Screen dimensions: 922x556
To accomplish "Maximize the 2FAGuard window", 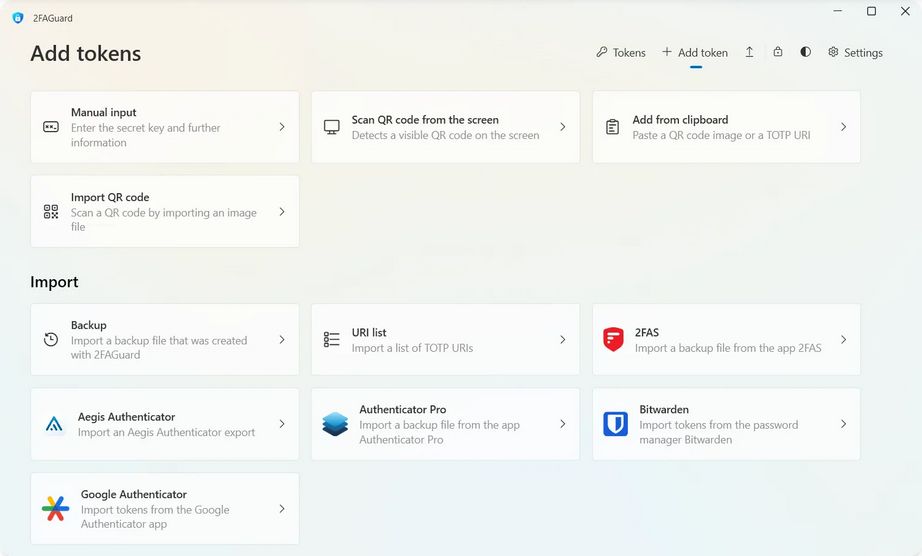I will point(871,11).
